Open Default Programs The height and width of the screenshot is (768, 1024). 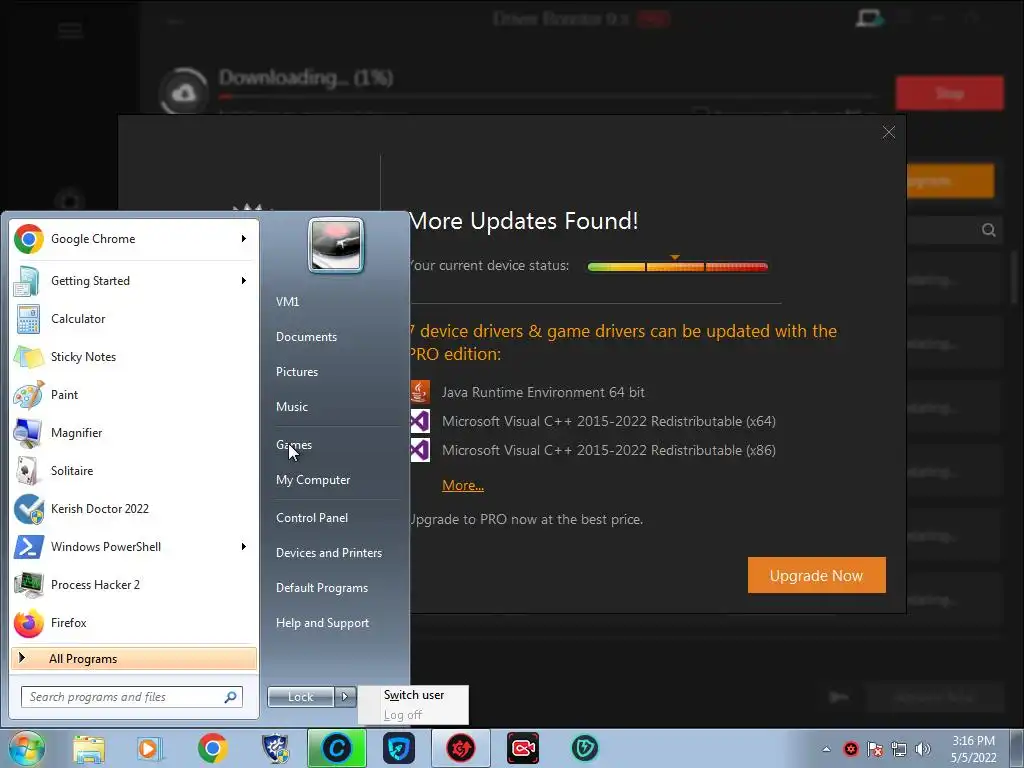pos(322,588)
